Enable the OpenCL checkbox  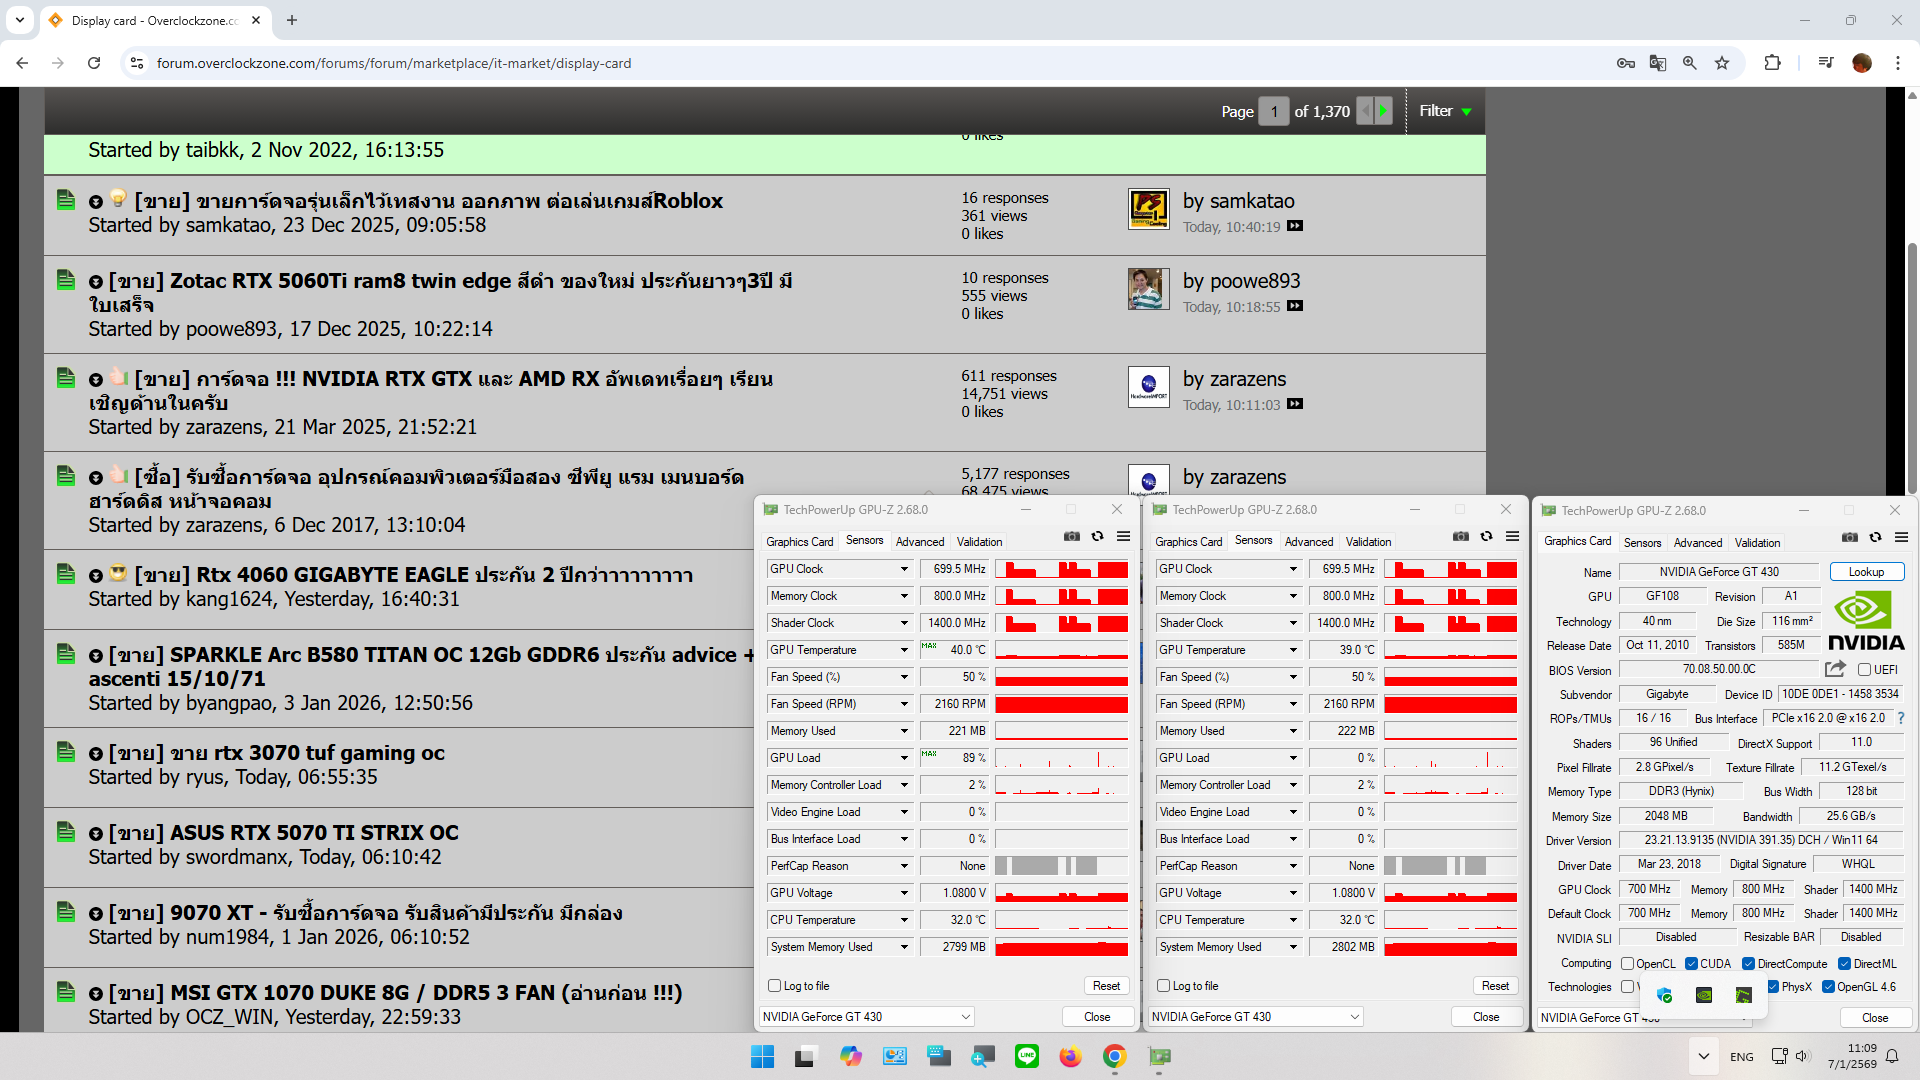coord(1628,964)
